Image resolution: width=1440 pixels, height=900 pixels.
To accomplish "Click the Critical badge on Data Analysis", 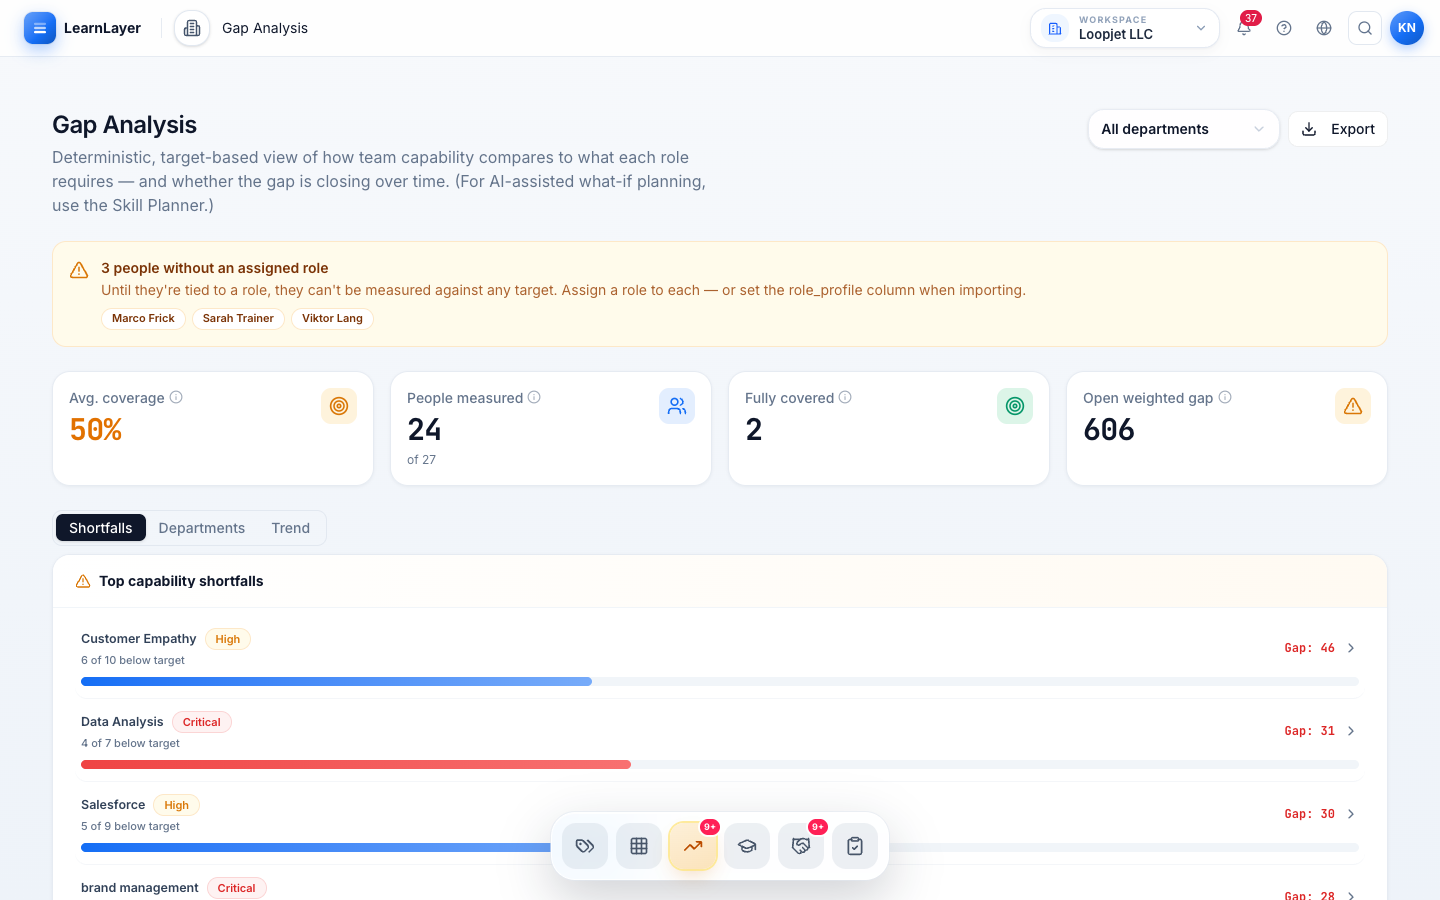I will click(x=202, y=722).
